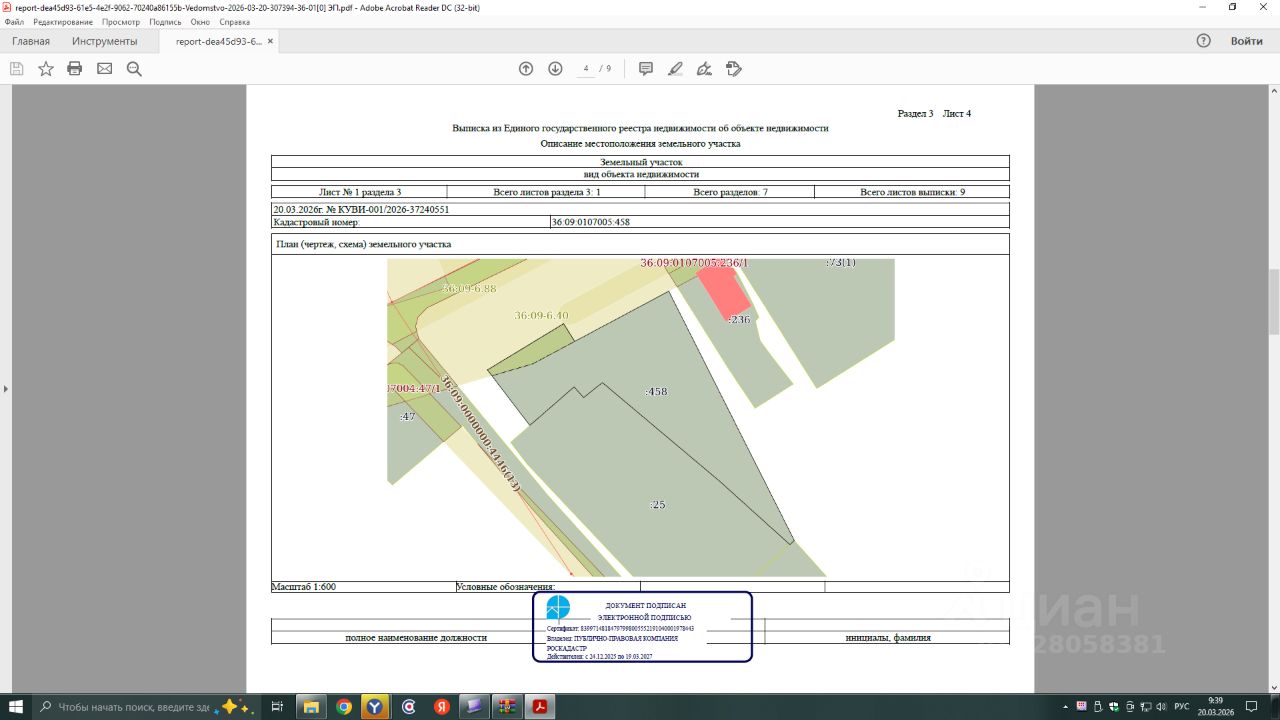Click the 36:09-6.88 zone label
The height and width of the screenshot is (720, 1280).
[469, 289]
